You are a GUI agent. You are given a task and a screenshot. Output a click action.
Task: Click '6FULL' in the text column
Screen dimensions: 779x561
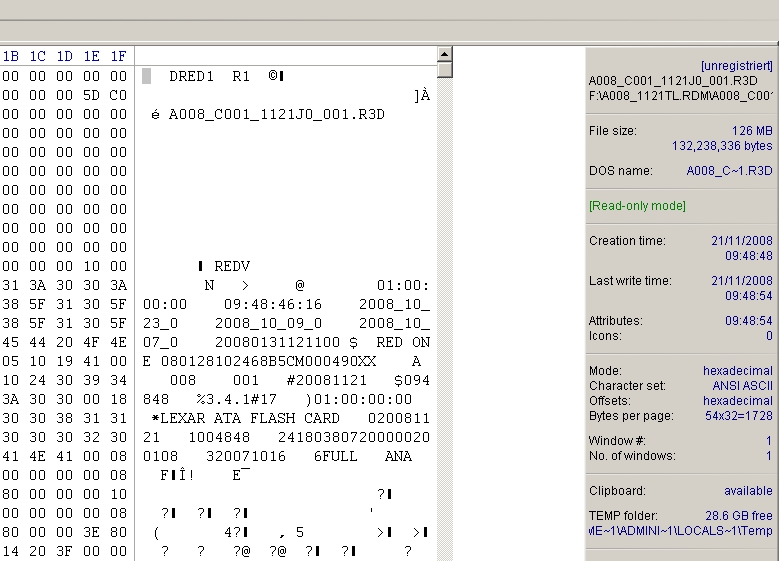coord(336,456)
